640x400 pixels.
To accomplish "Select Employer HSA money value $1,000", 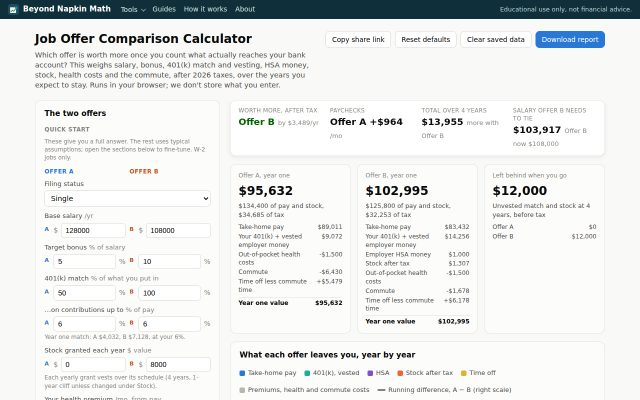I will (x=459, y=254).
